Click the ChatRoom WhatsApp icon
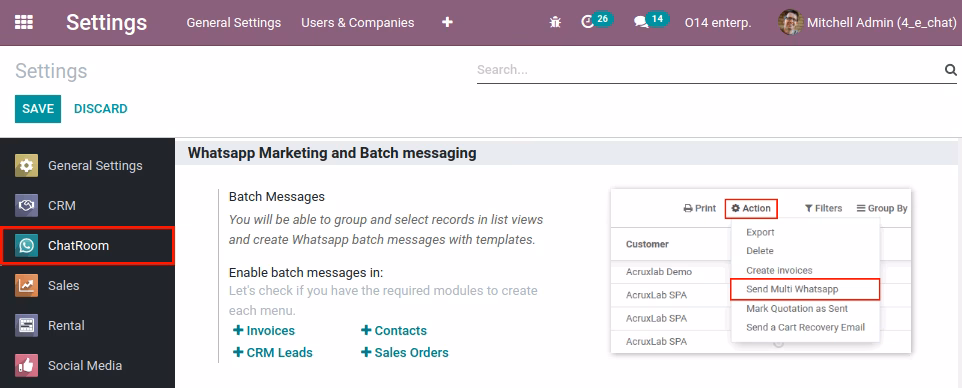The image size is (962, 388). click(26, 246)
